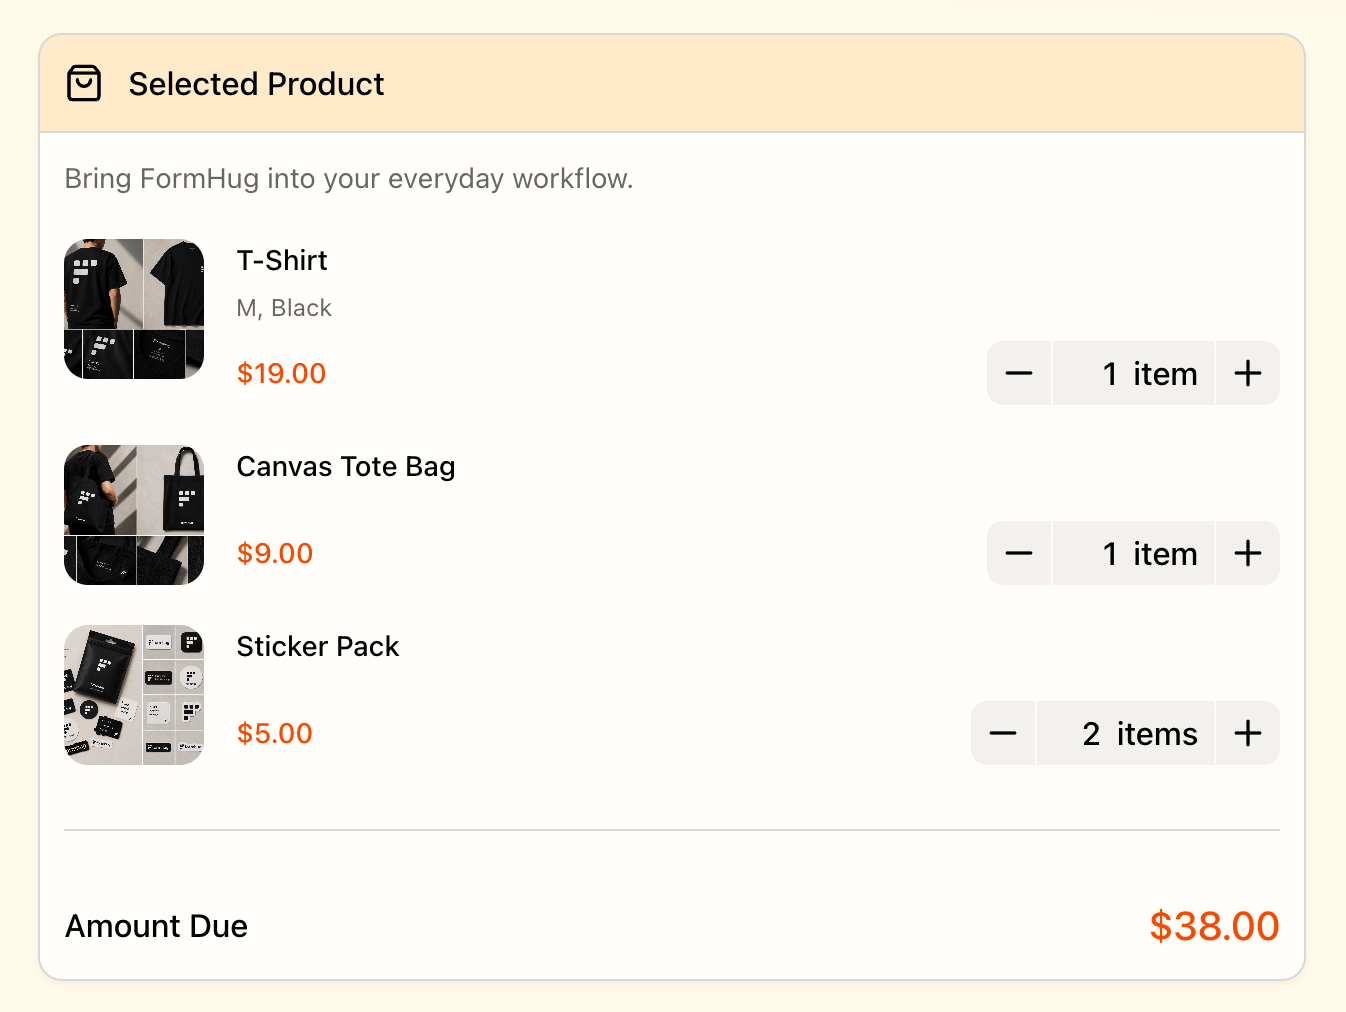Viewport: 1346px width, 1012px height.
Task: Open the Canvas Tote Bag thumbnail
Action: (x=134, y=515)
